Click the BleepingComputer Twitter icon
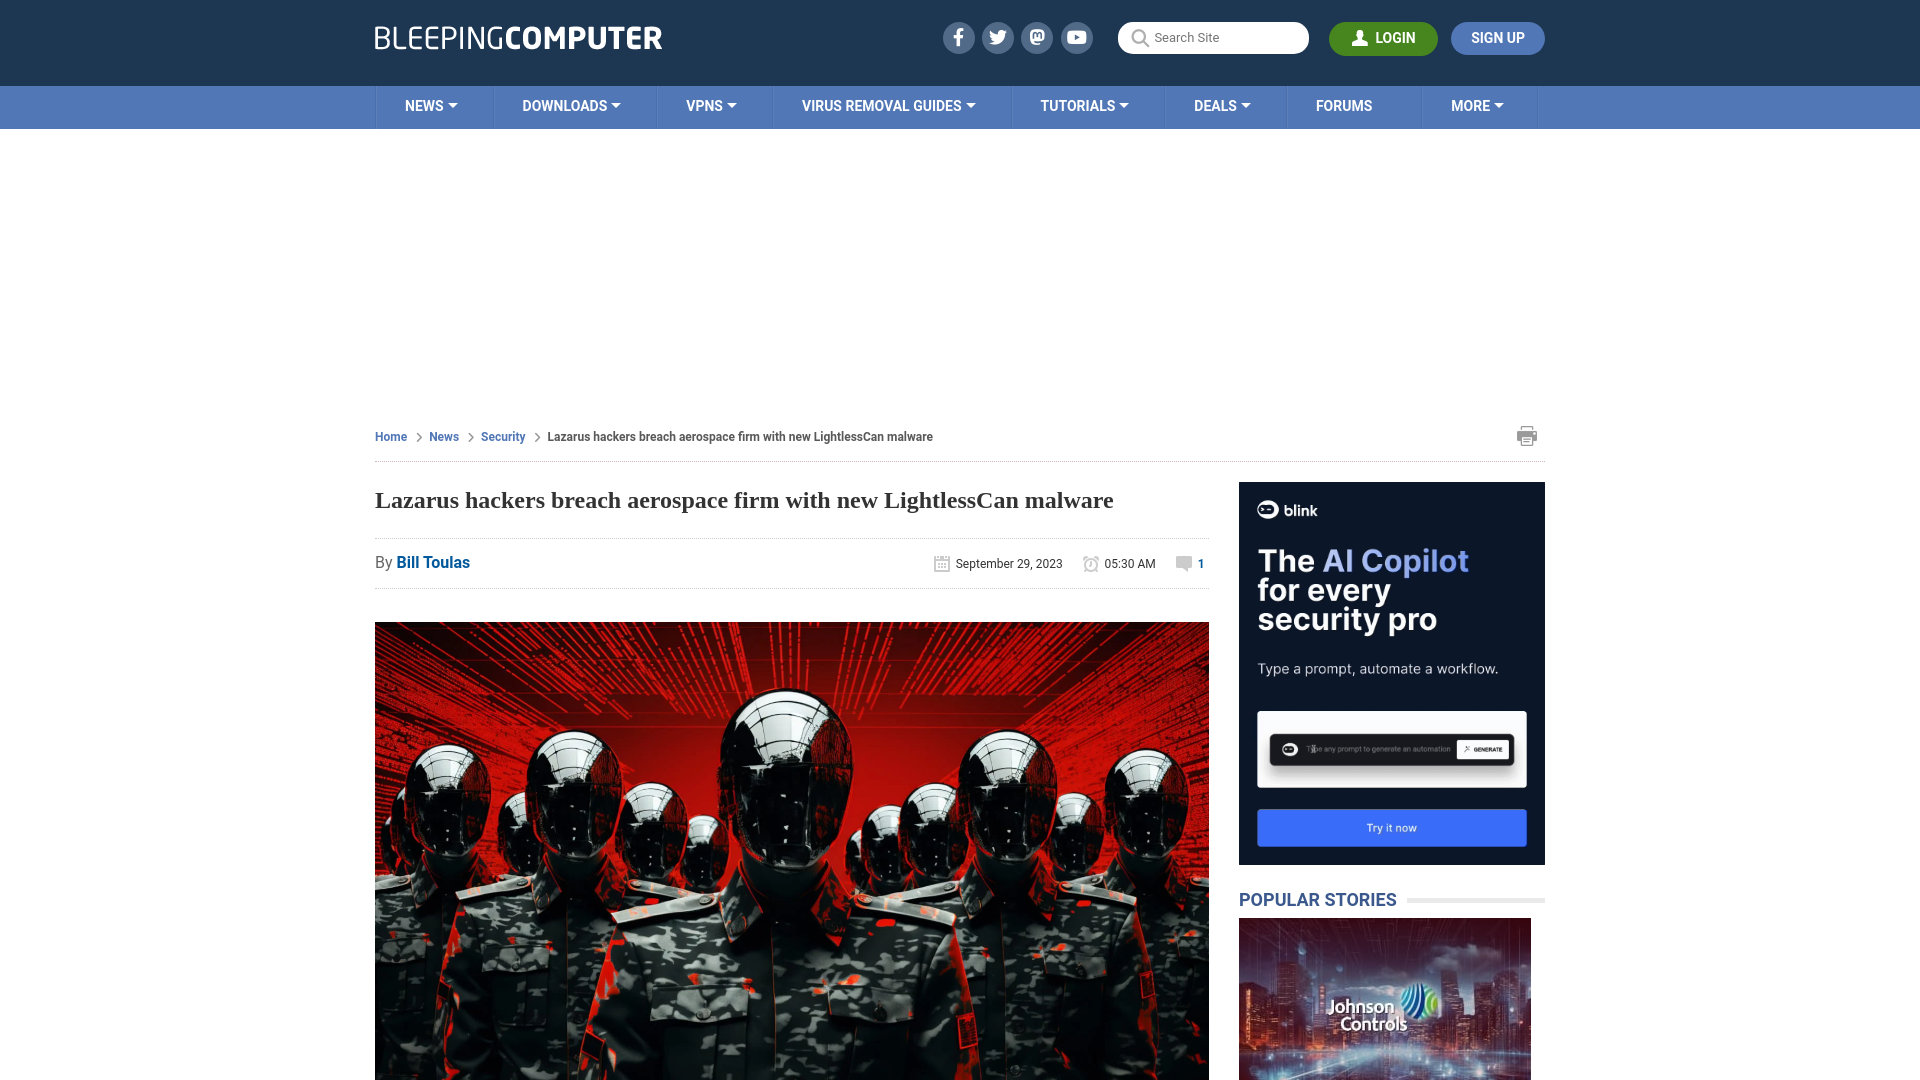Screen dimensions: 1920x1080 (997, 37)
